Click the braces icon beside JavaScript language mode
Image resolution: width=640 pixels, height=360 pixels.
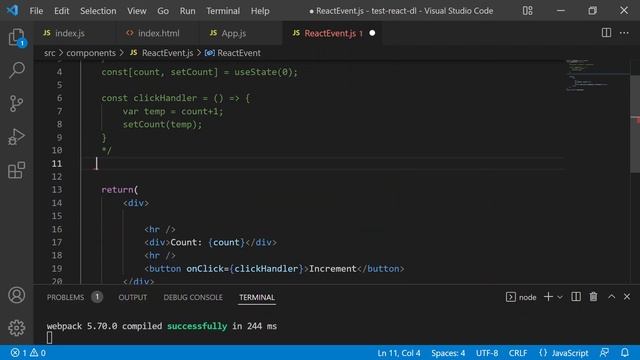click(543, 353)
